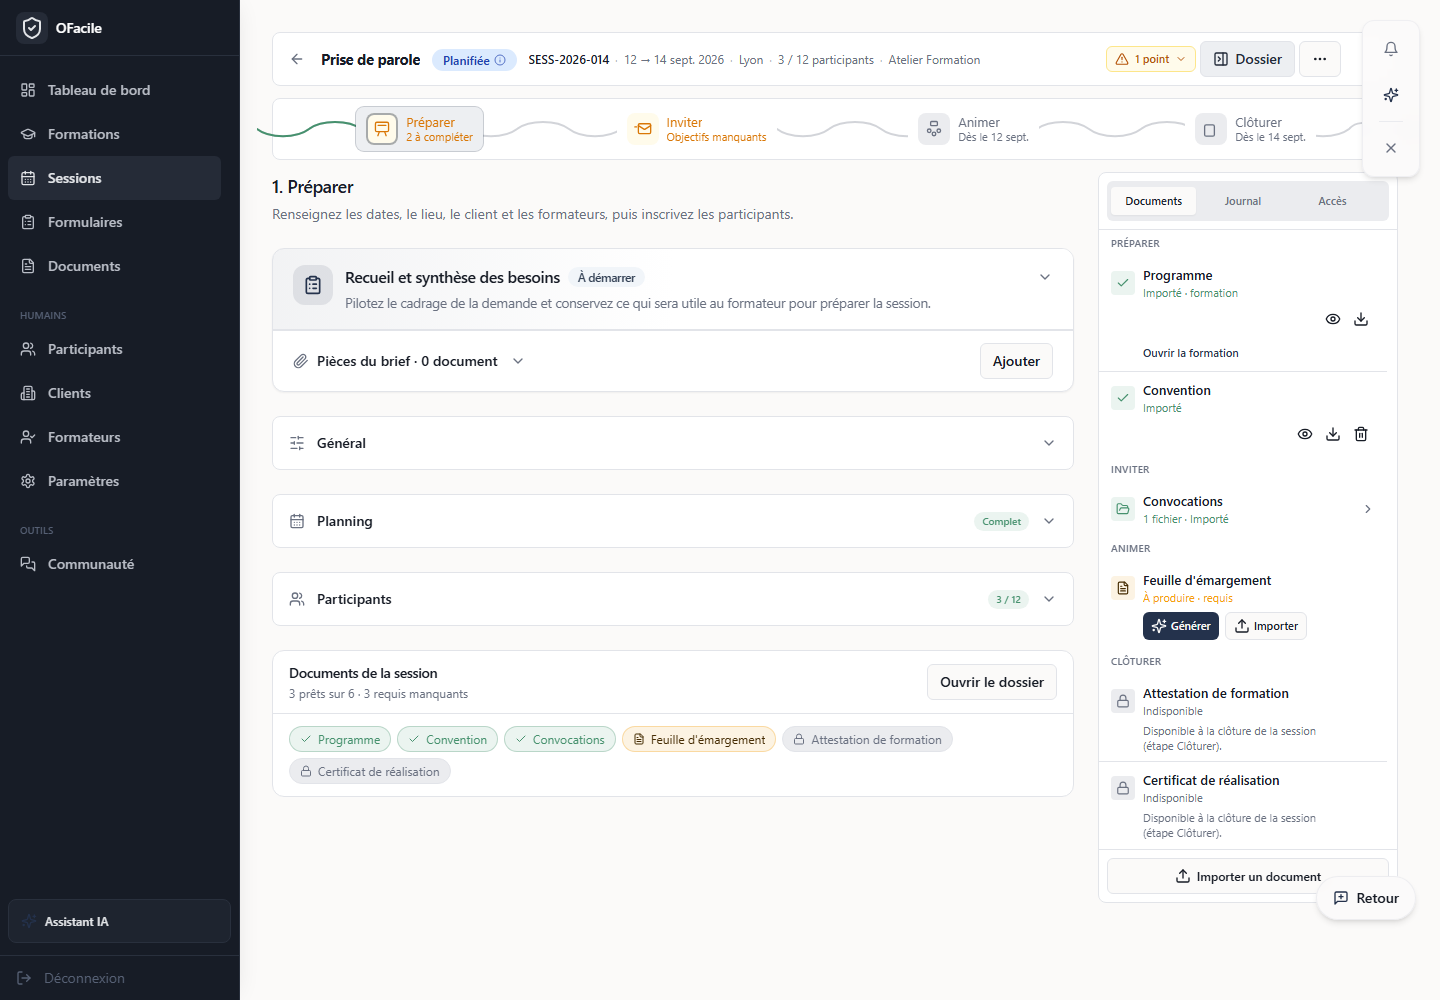Open Clients in sidebar
The height and width of the screenshot is (1000, 1440).
tap(114, 393)
